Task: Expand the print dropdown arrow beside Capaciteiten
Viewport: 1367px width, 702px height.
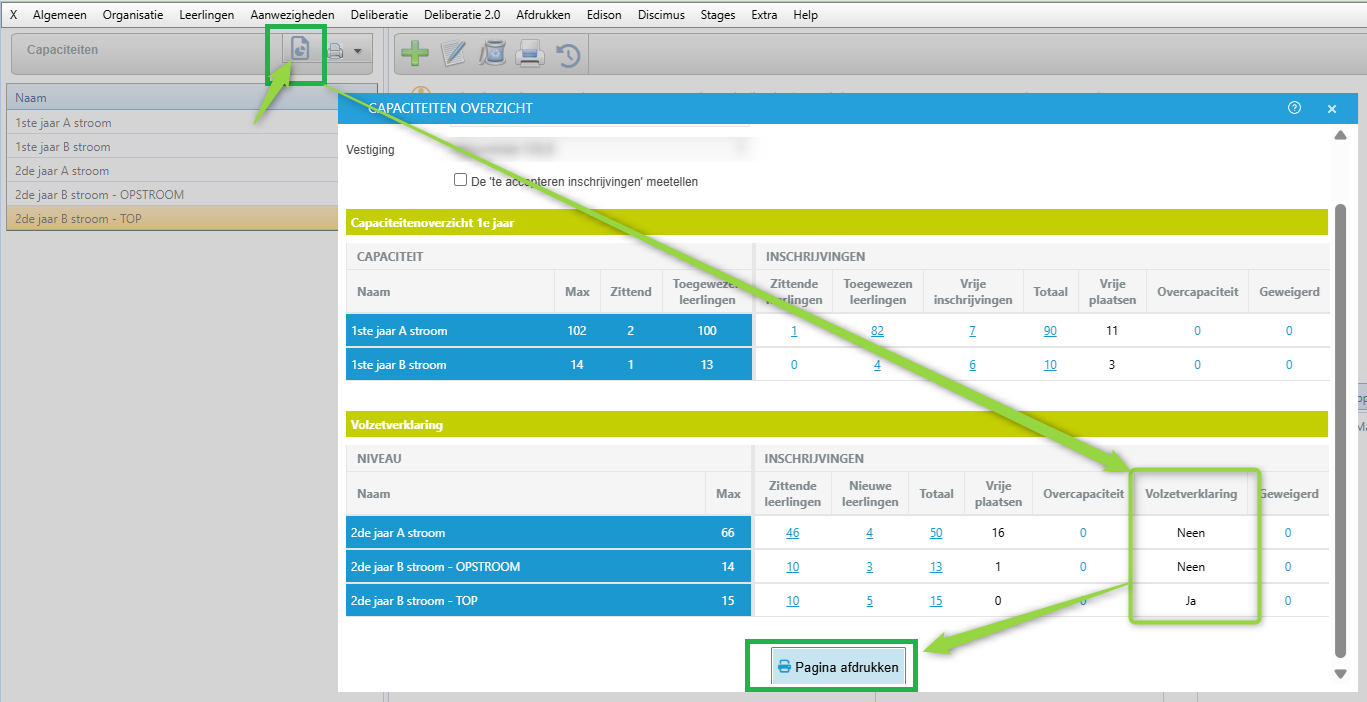Action: 358,50
